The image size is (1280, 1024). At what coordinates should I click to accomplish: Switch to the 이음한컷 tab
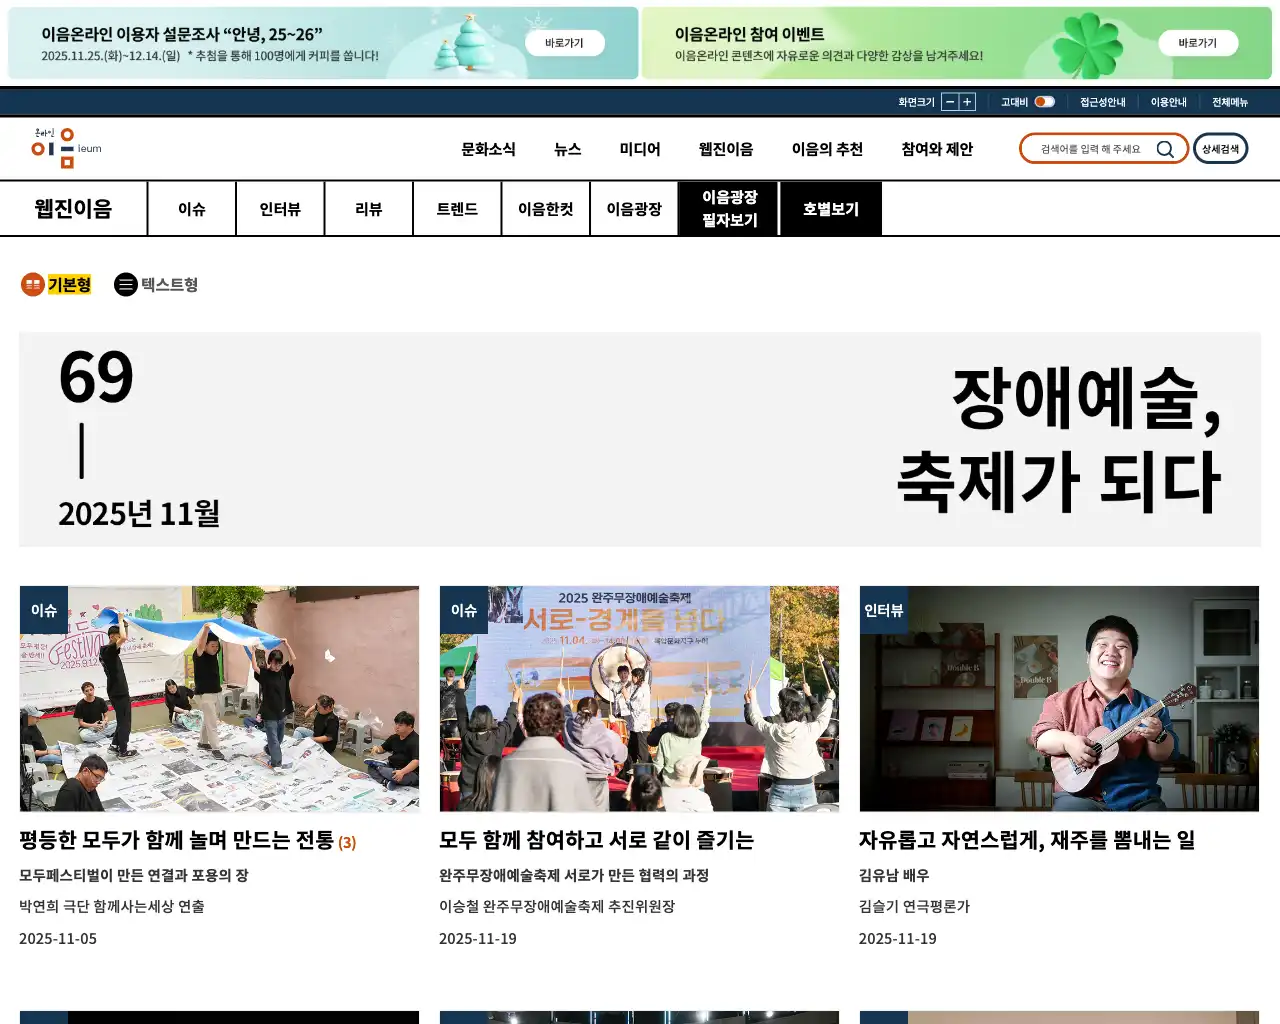[x=545, y=209]
